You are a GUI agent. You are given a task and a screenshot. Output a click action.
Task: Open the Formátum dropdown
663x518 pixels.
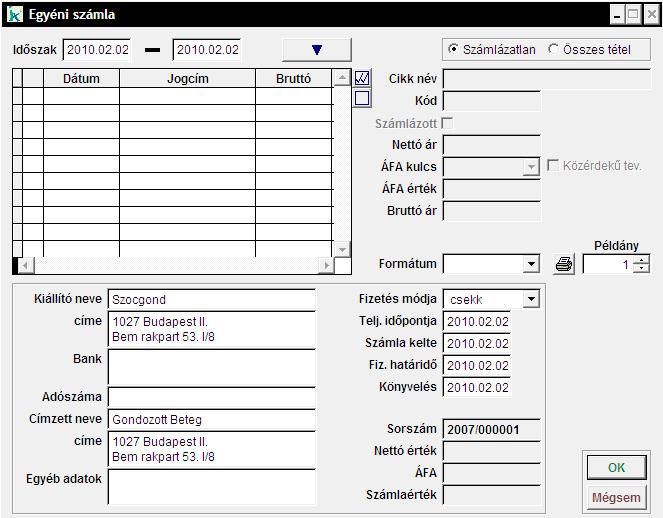coord(531,265)
